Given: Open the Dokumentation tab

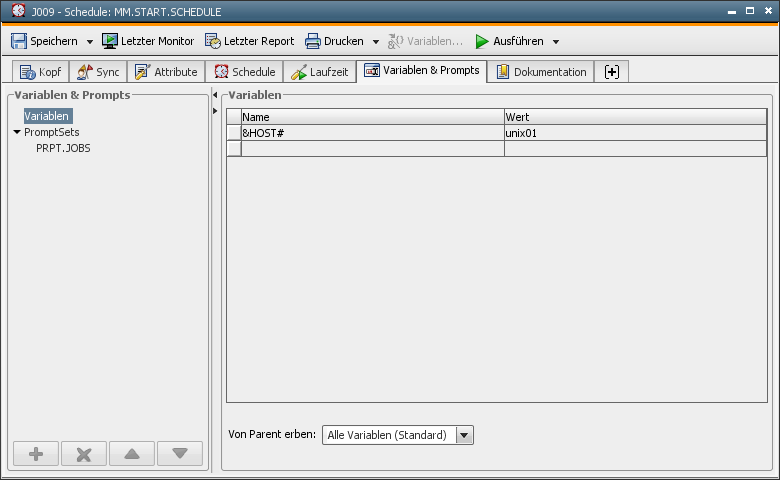Looking at the screenshot, I should click(541, 72).
